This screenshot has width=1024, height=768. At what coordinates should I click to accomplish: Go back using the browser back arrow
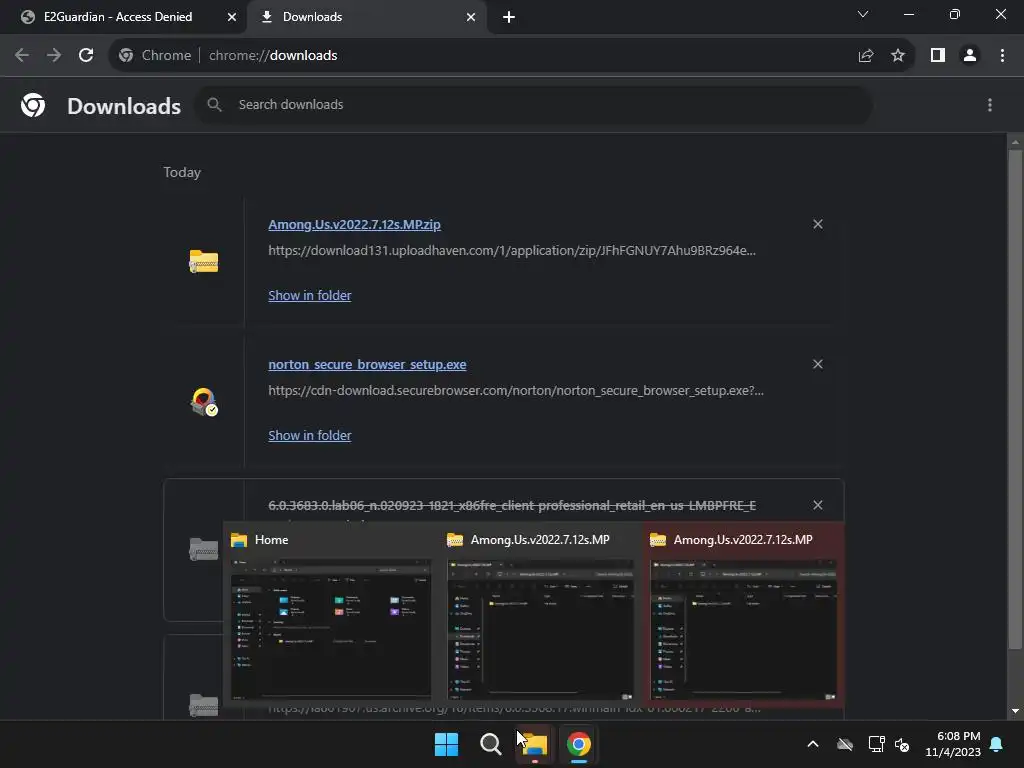[x=22, y=56]
